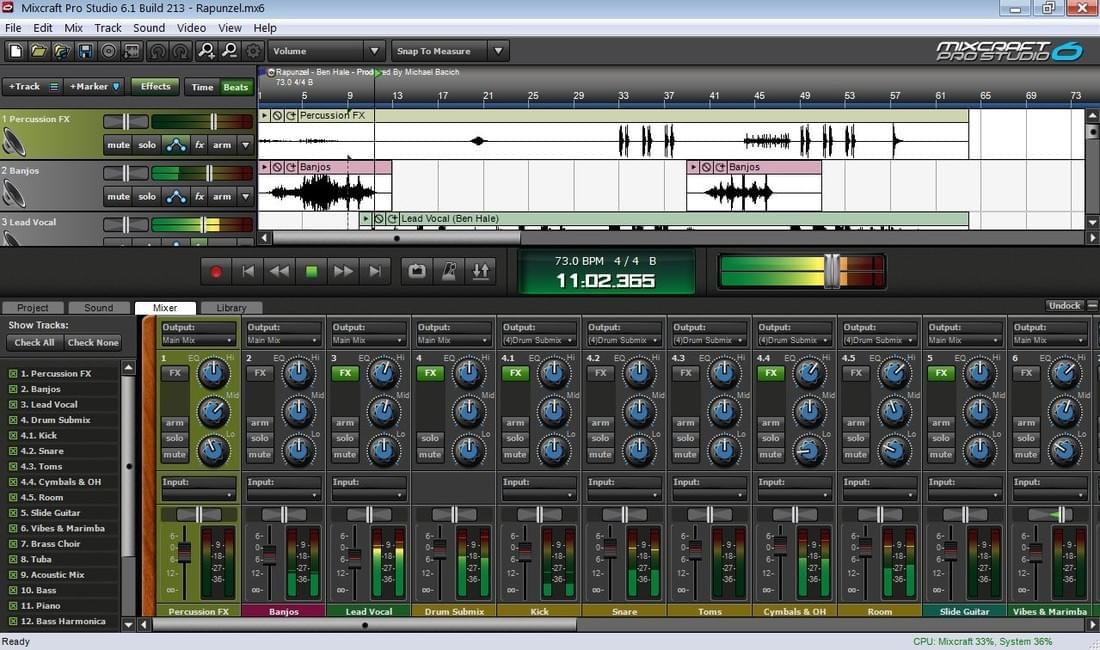Screen dimensions: 1100x650
Task: Open the Input dropdown on the Banjos channel
Action: [x=283, y=495]
